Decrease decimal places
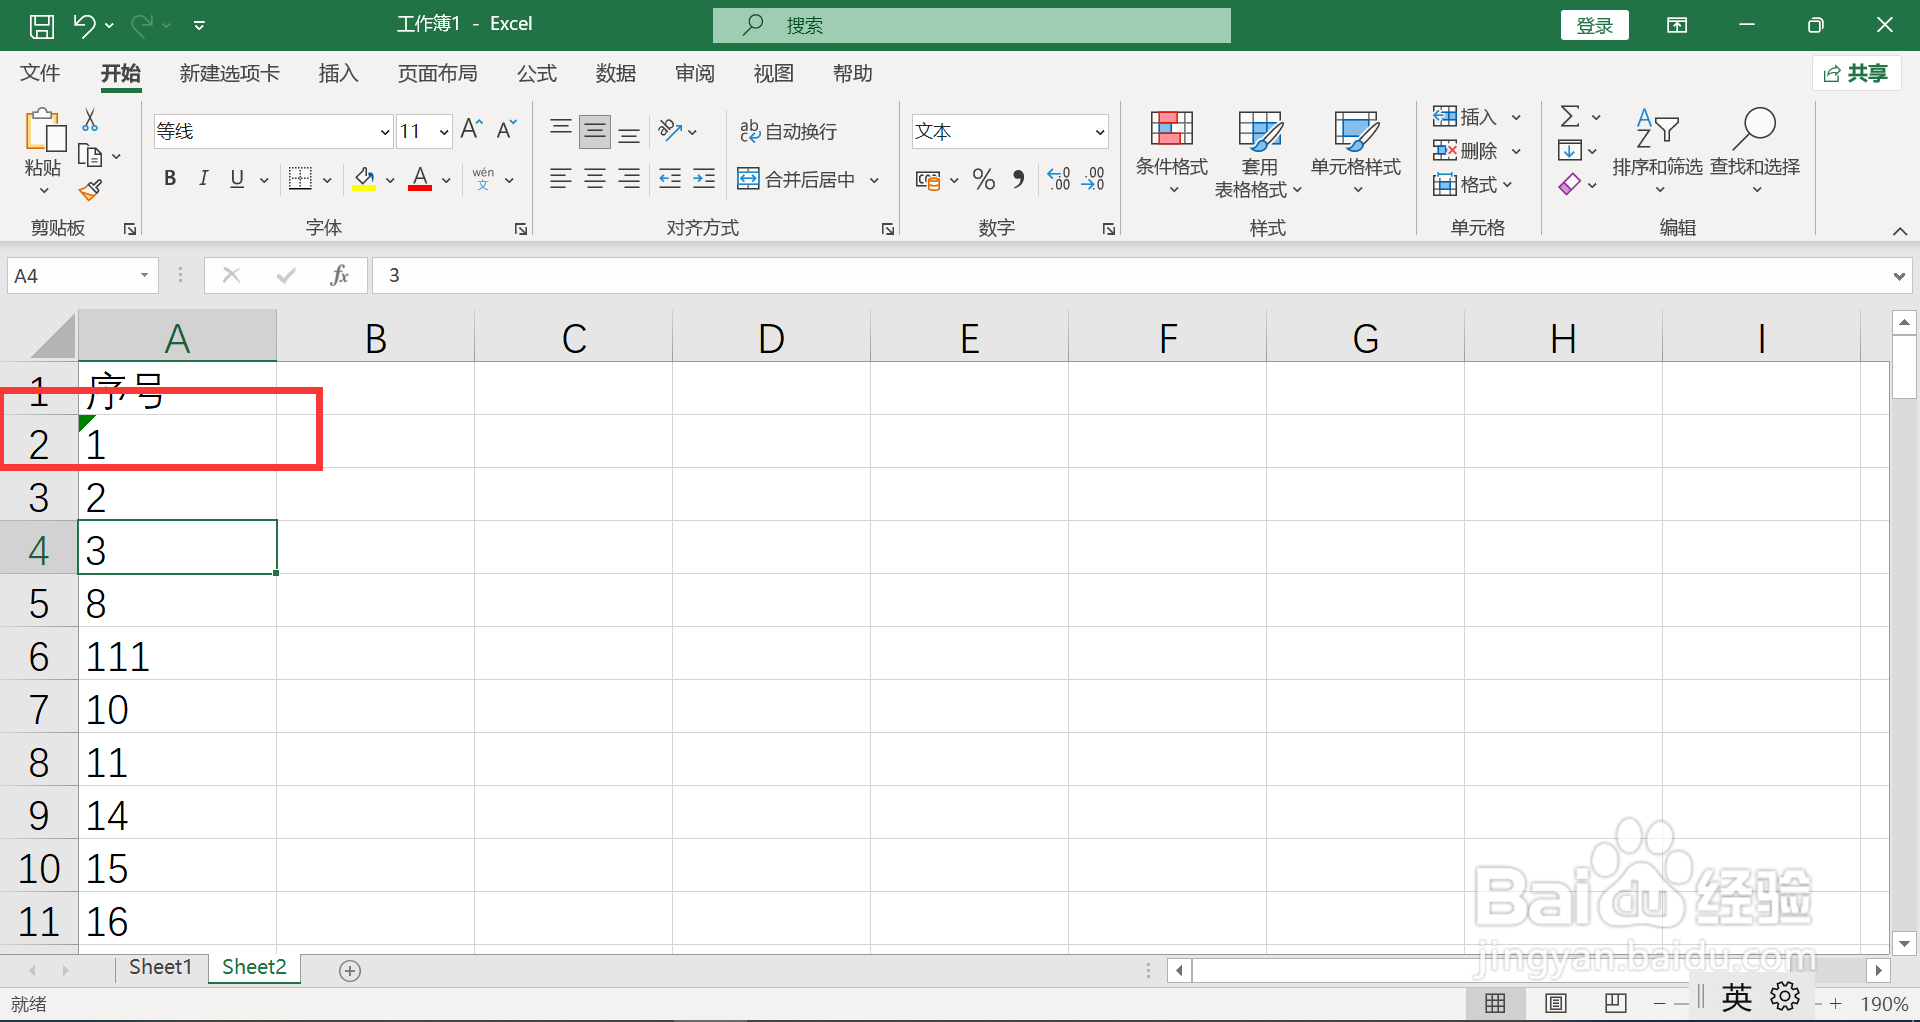This screenshot has width=1920, height=1022. pos(1094,180)
